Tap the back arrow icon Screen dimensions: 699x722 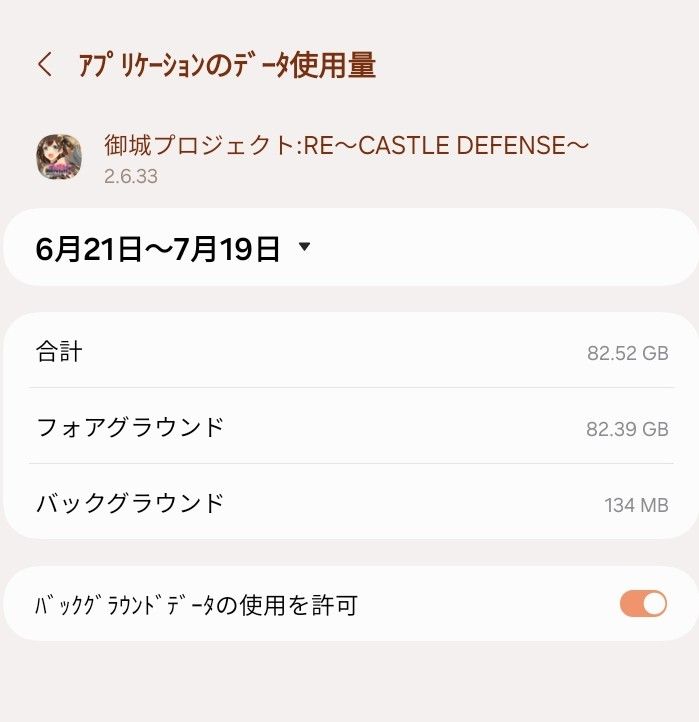(44, 66)
